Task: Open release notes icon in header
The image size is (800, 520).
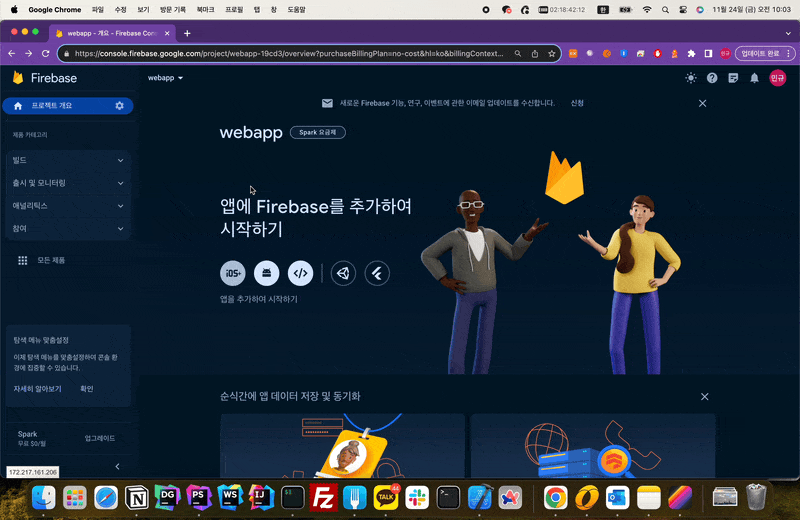Action: click(733, 78)
